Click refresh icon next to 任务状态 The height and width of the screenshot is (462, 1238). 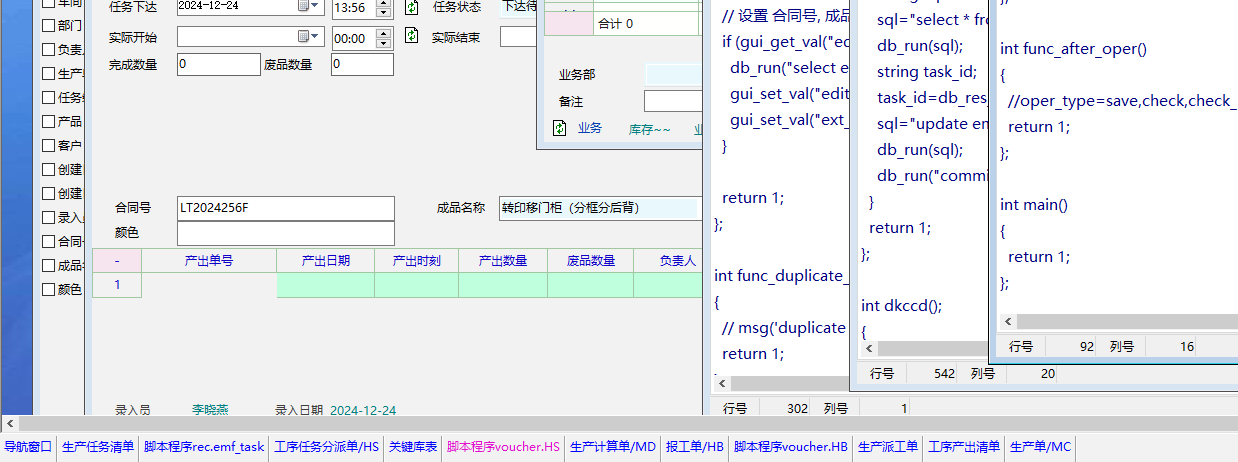412,8
